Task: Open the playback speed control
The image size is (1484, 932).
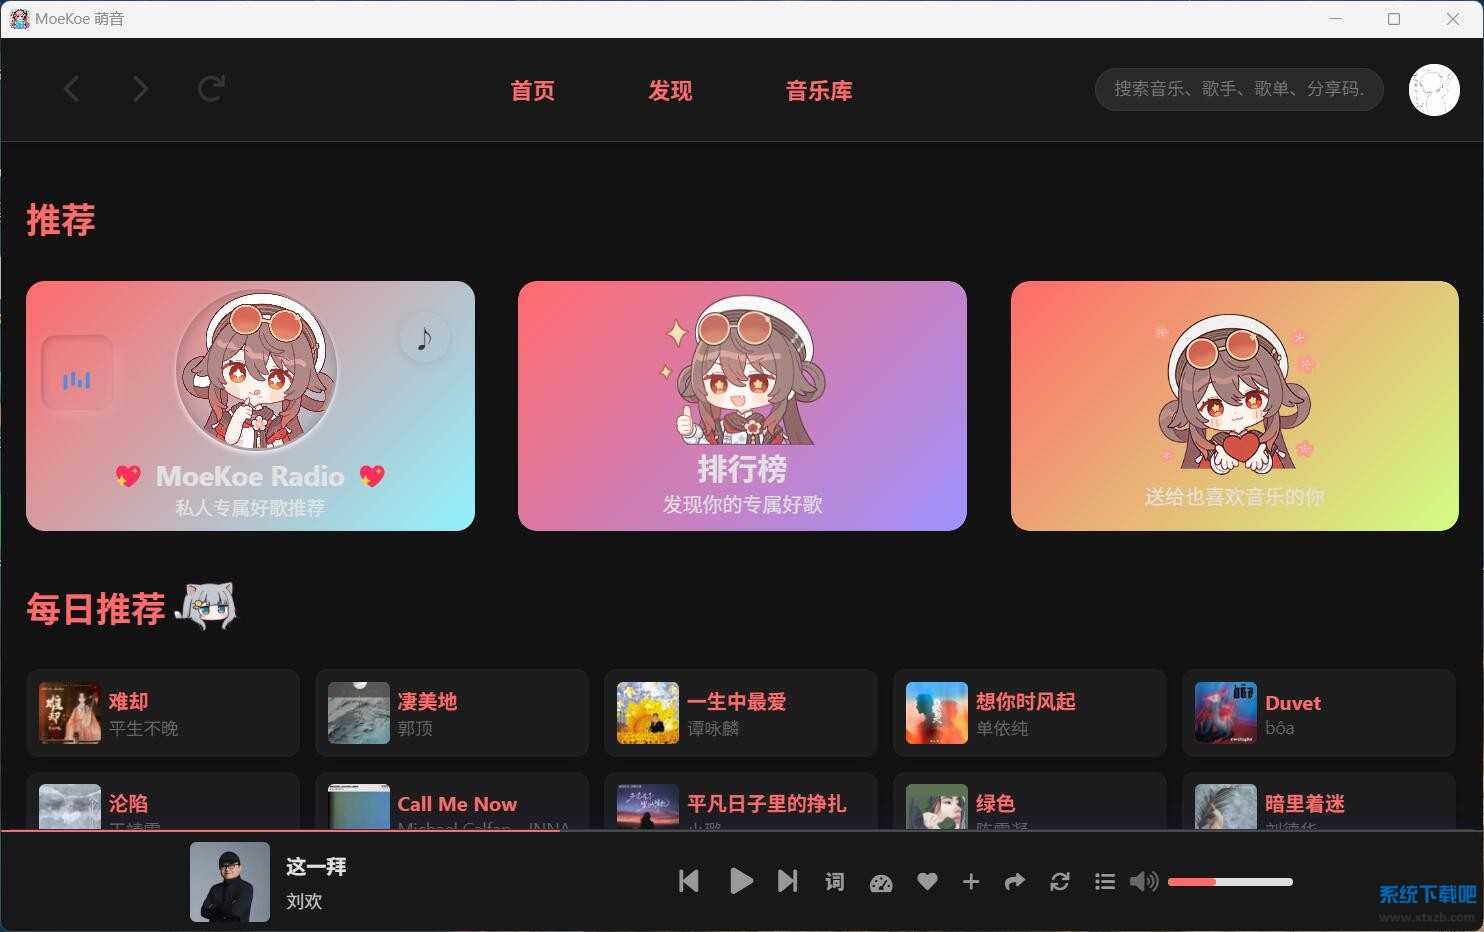Action: click(x=881, y=882)
